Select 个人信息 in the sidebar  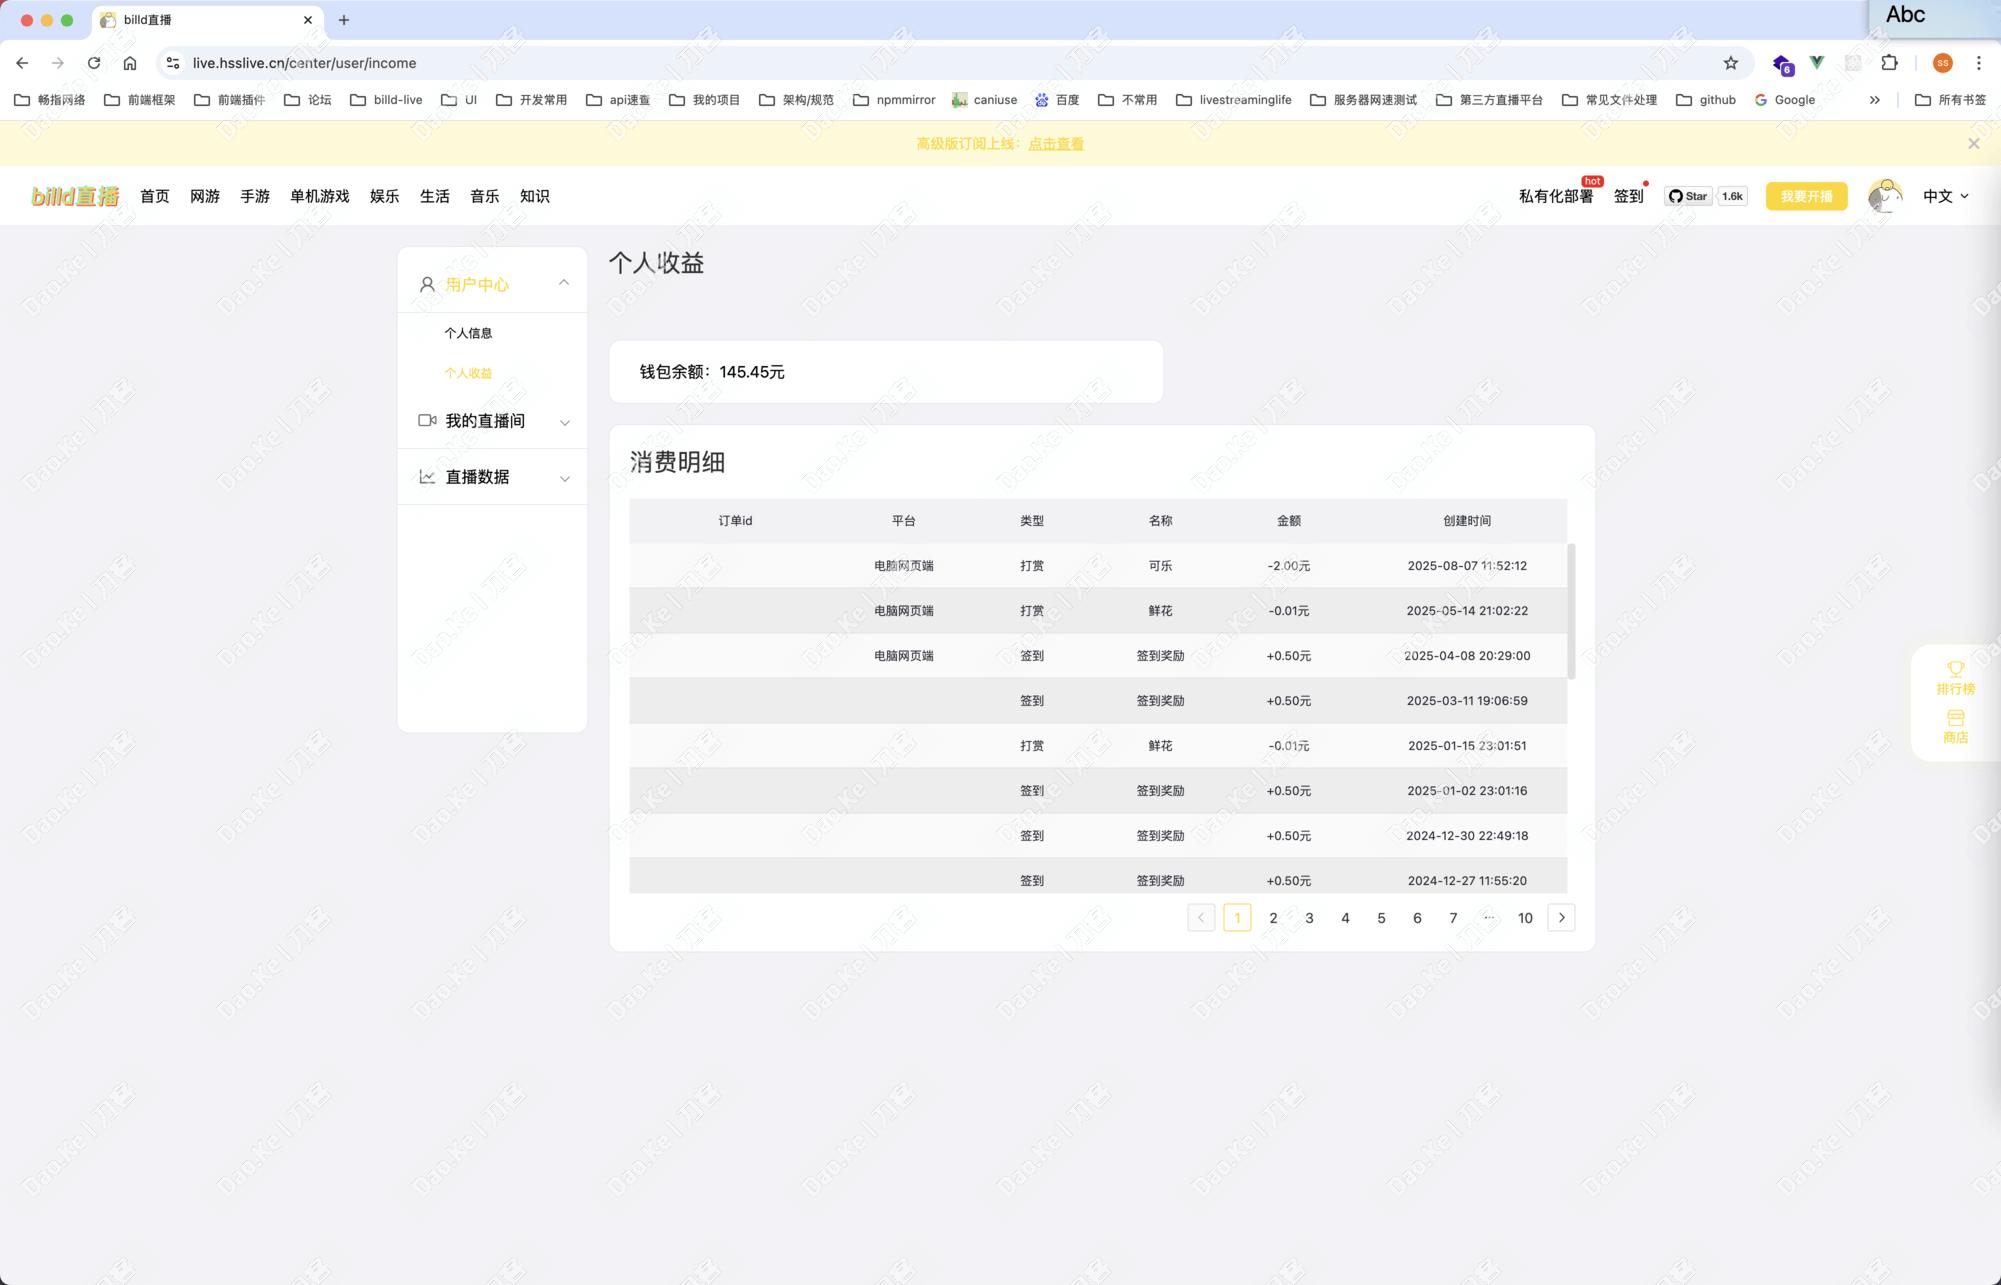click(x=468, y=333)
